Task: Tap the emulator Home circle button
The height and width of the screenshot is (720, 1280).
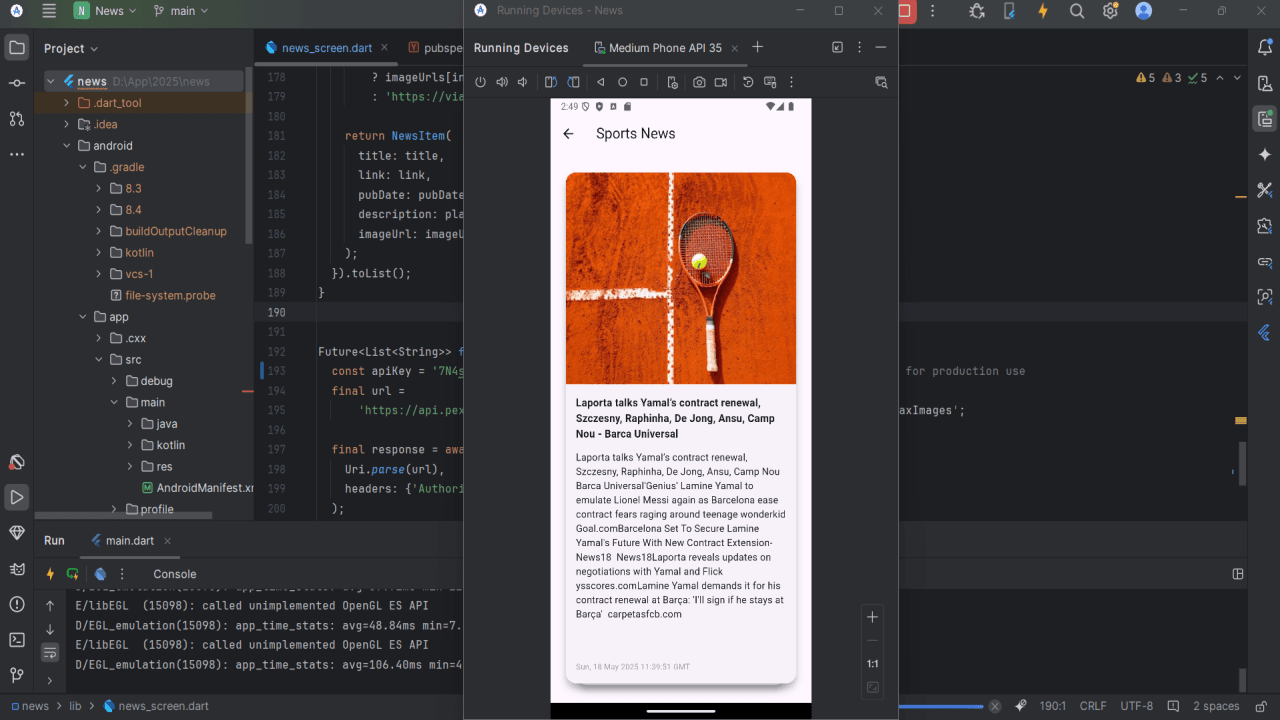Action: coord(622,82)
